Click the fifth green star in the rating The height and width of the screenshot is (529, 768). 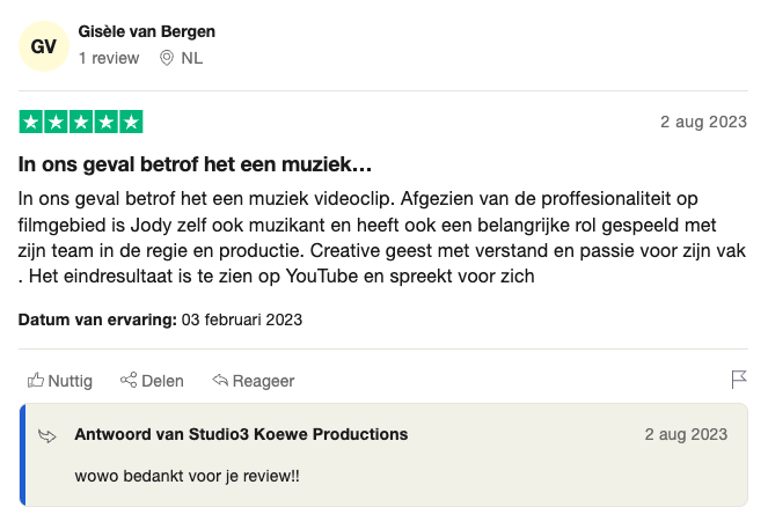click(131, 123)
